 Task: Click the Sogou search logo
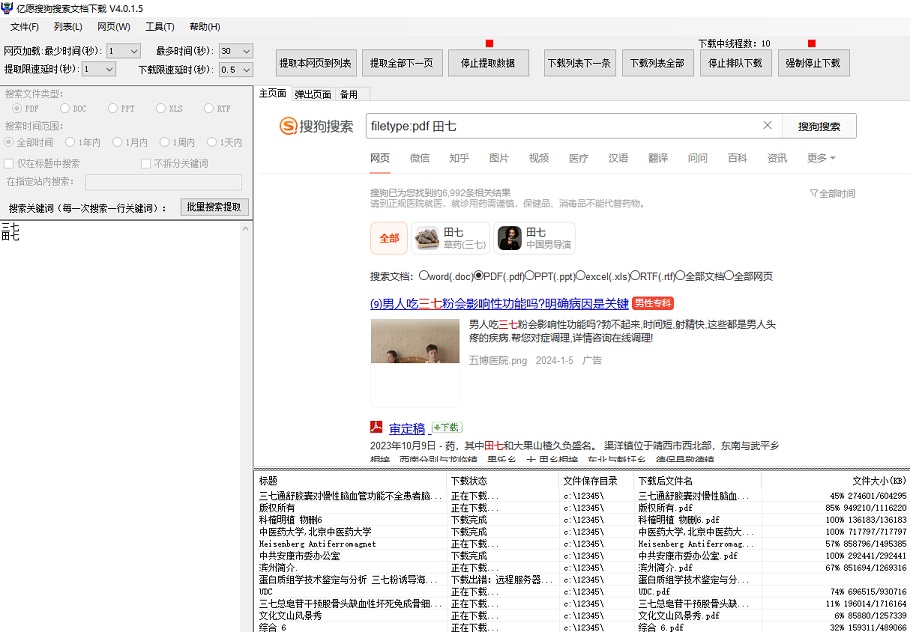(x=316, y=126)
